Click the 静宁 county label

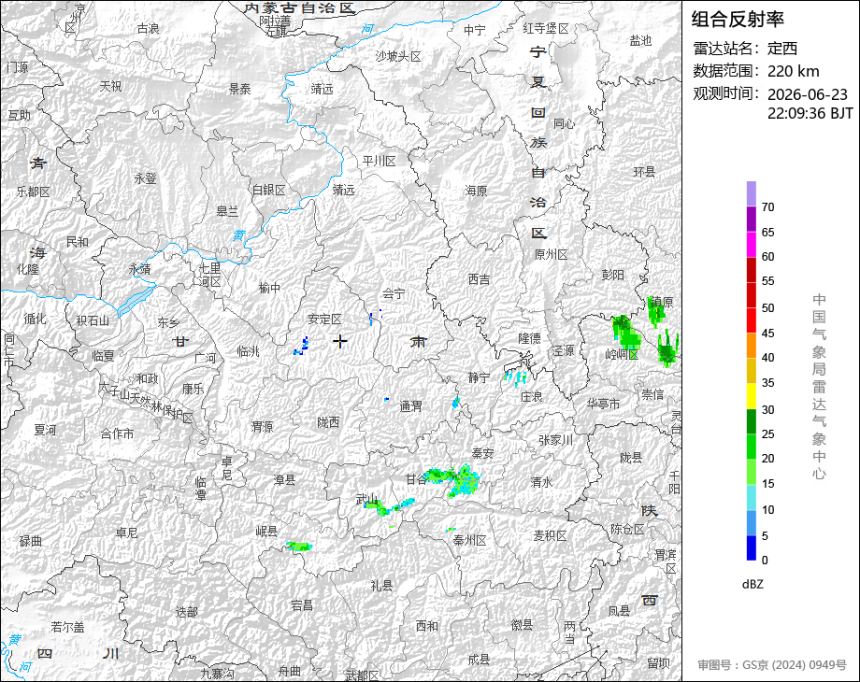point(479,377)
